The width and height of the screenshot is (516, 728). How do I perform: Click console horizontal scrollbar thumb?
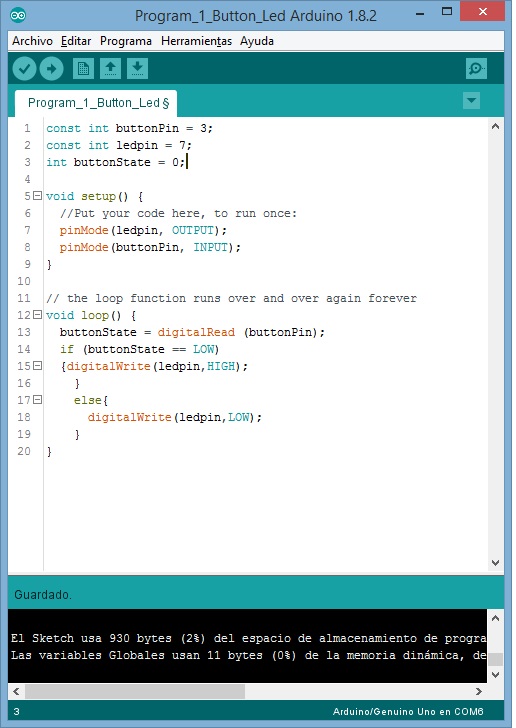coord(135,691)
